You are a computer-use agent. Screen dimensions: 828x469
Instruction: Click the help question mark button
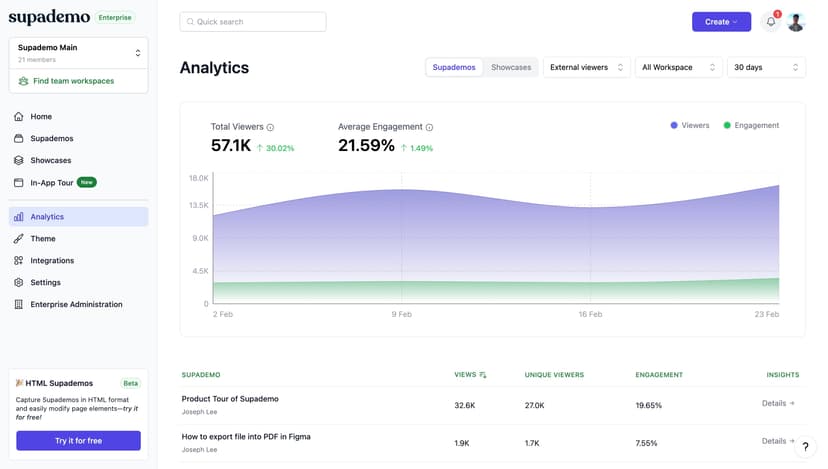(805, 447)
